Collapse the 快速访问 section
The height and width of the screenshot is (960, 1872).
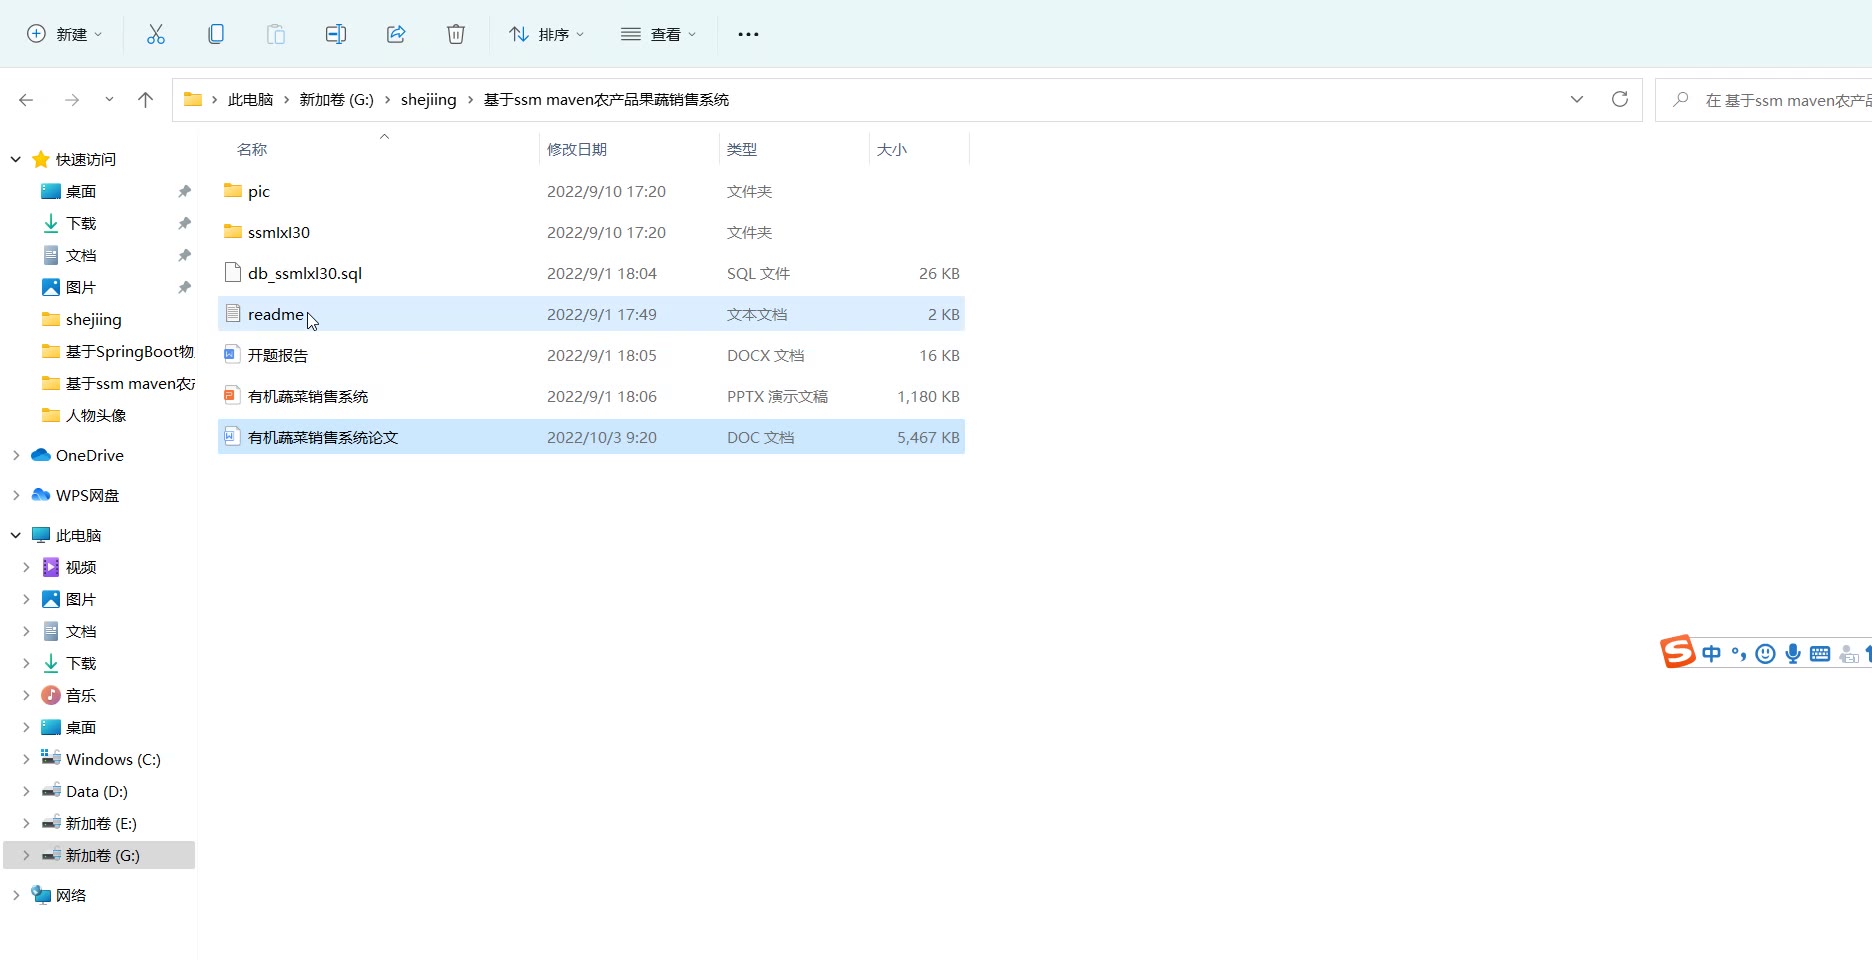[16, 159]
